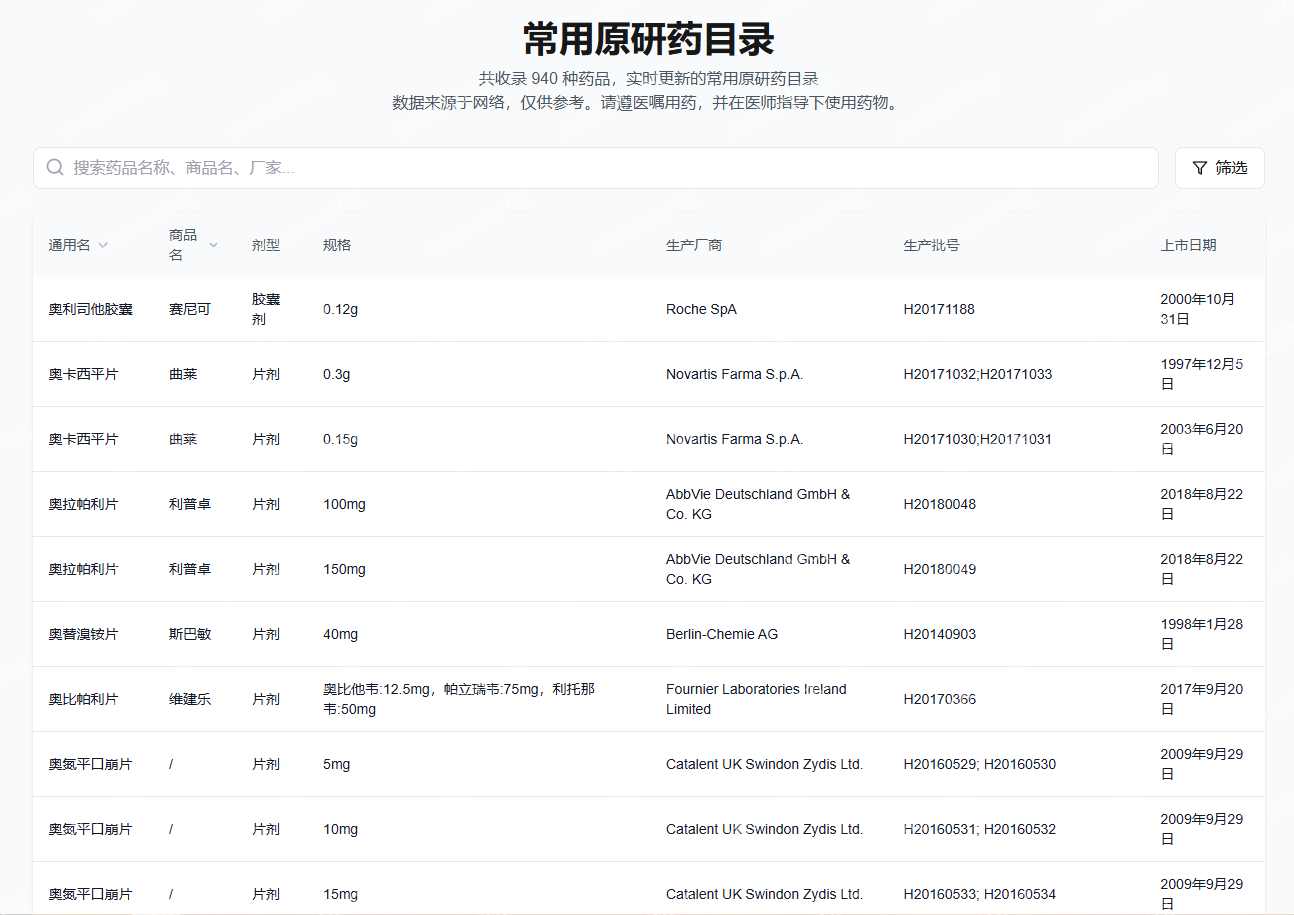Click the magnifier icon in the search bar
This screenshot has height=915, width=1294.
tap(55, 167)
